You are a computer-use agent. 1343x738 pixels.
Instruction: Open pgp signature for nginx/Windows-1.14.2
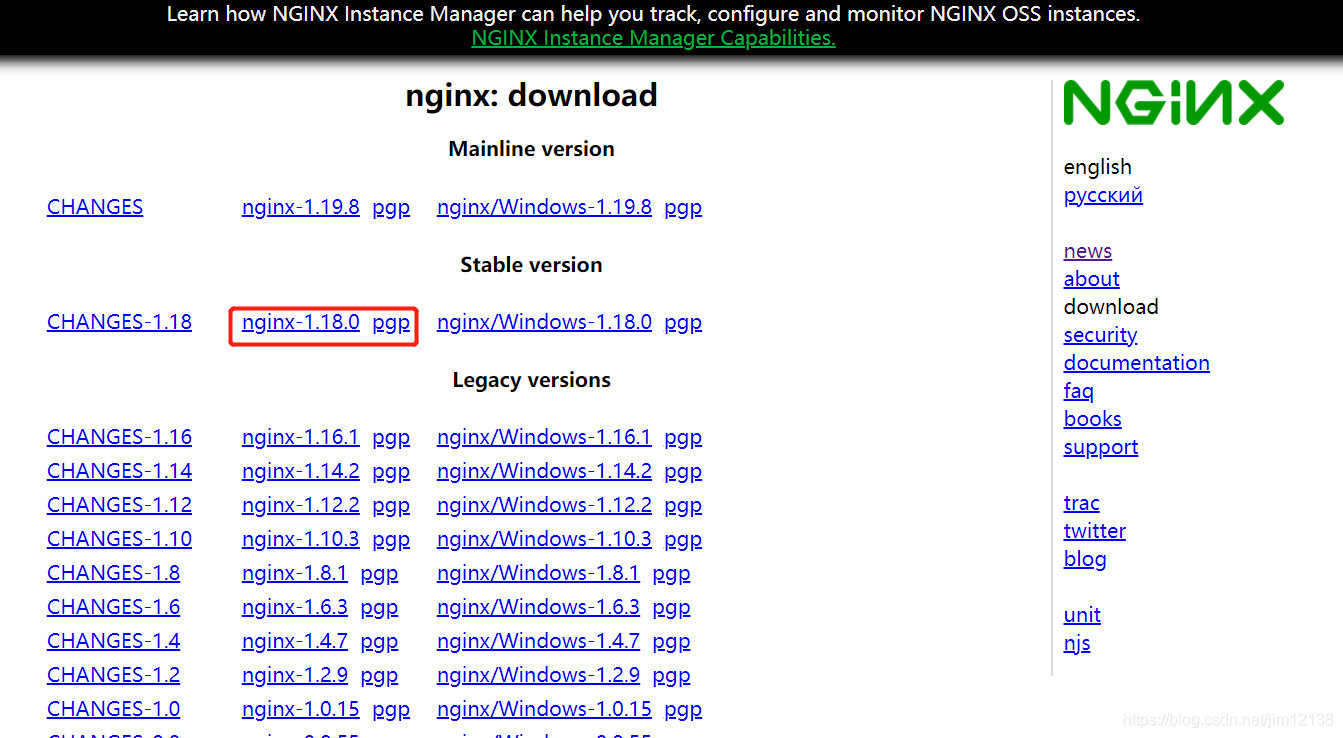coord(683,472)
